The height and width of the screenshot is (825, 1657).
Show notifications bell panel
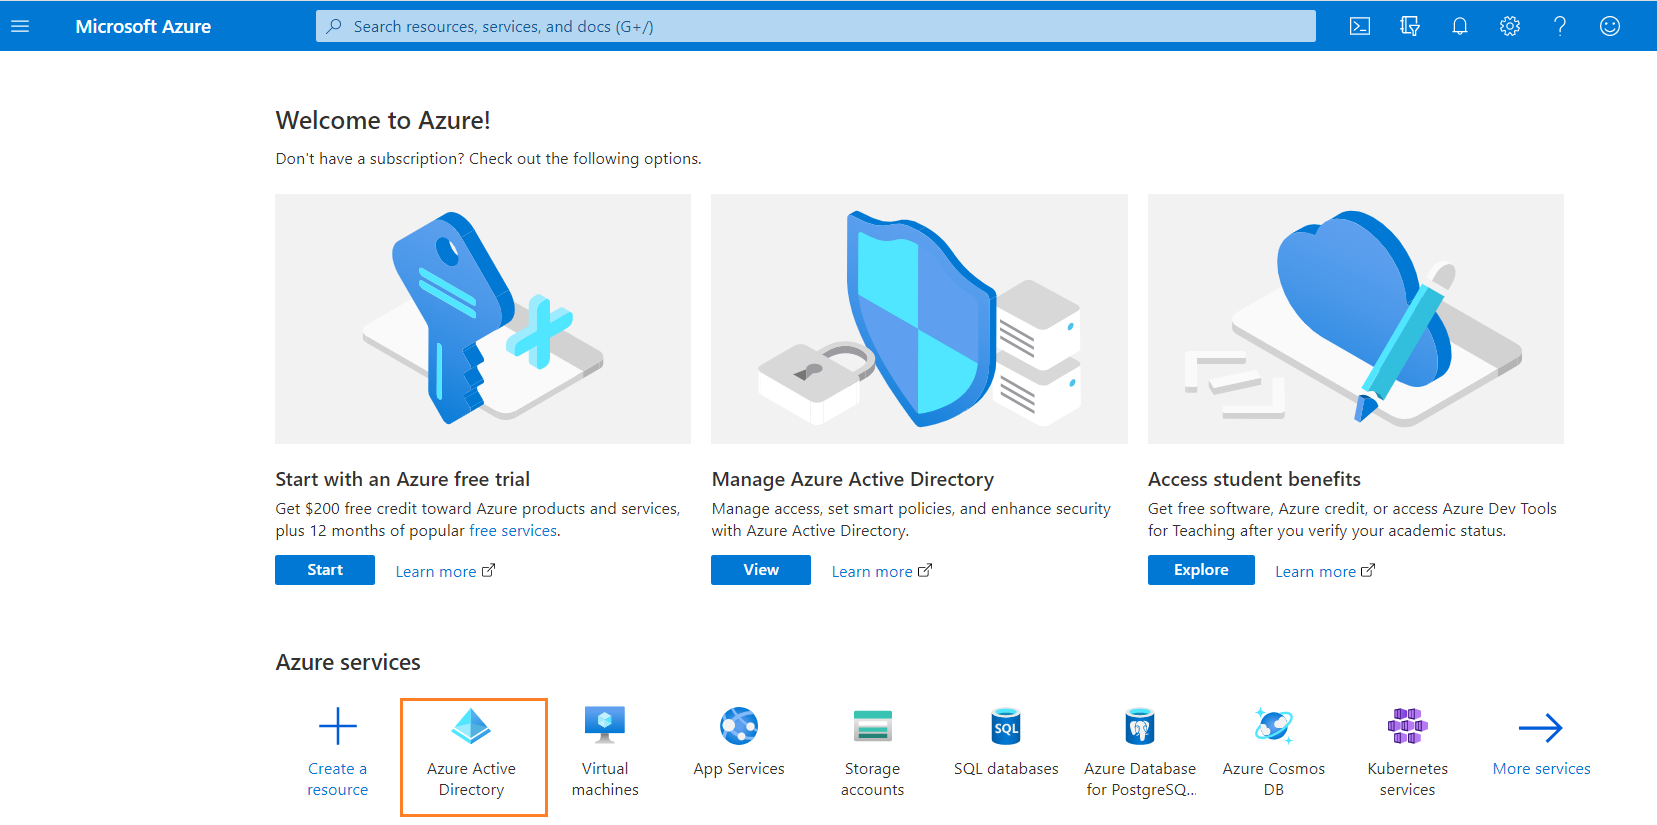click(x=1459, y=26)
